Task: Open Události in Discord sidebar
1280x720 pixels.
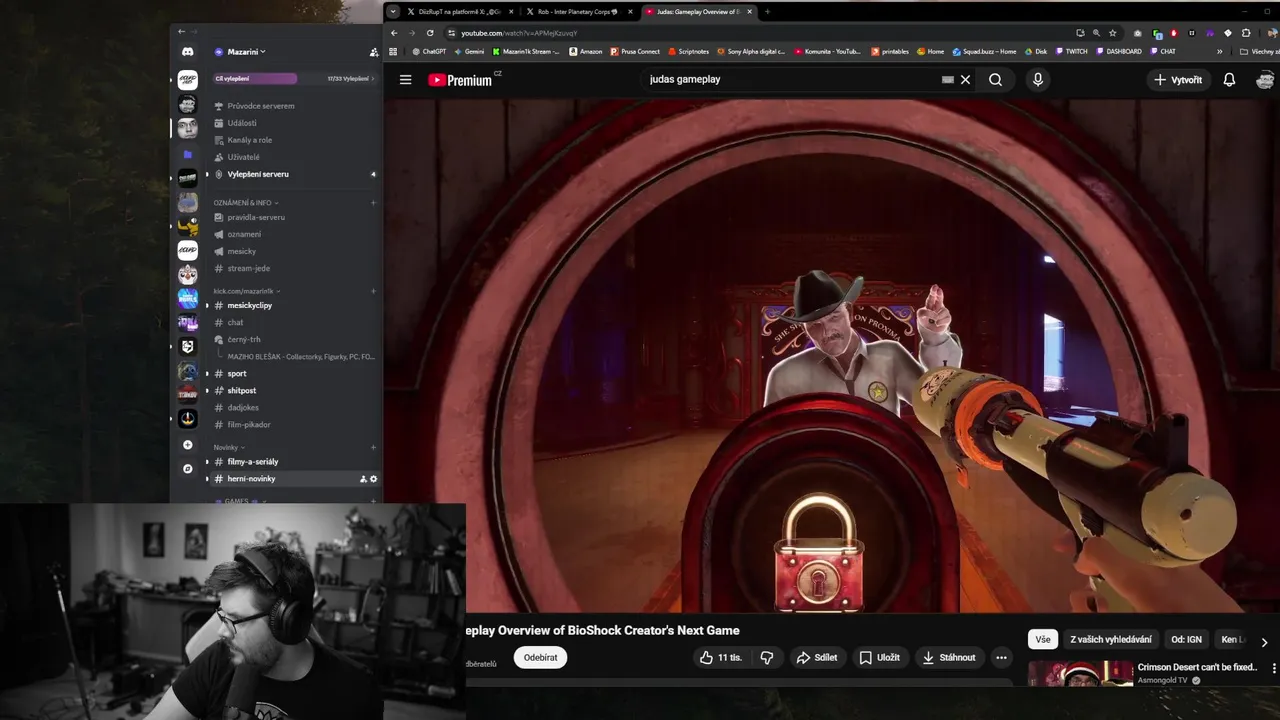Action: tap(242, 123)
